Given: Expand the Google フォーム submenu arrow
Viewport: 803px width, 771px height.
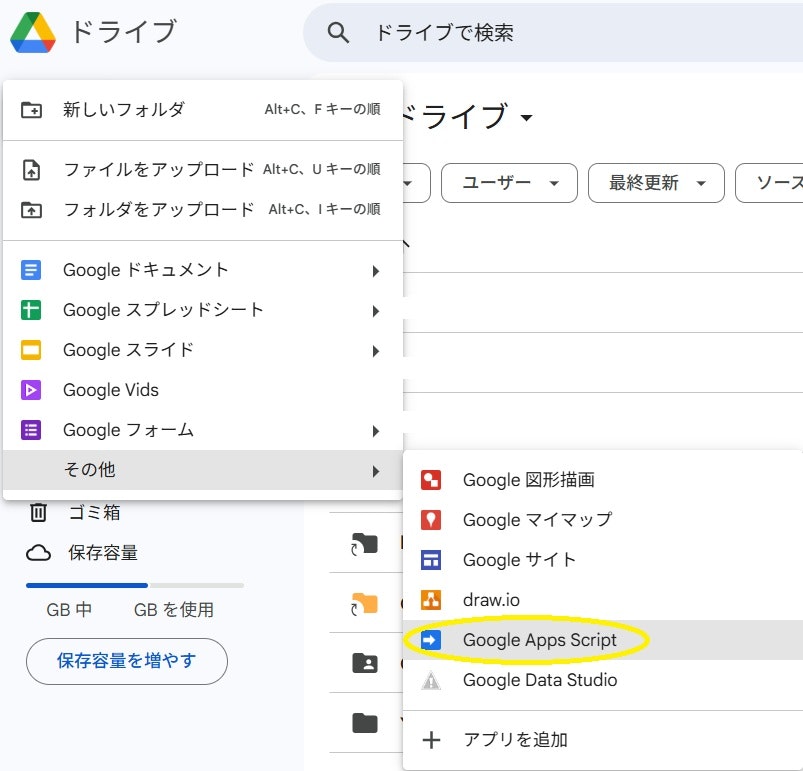Looking at the screenshot, I should click(x=375, y=431).
